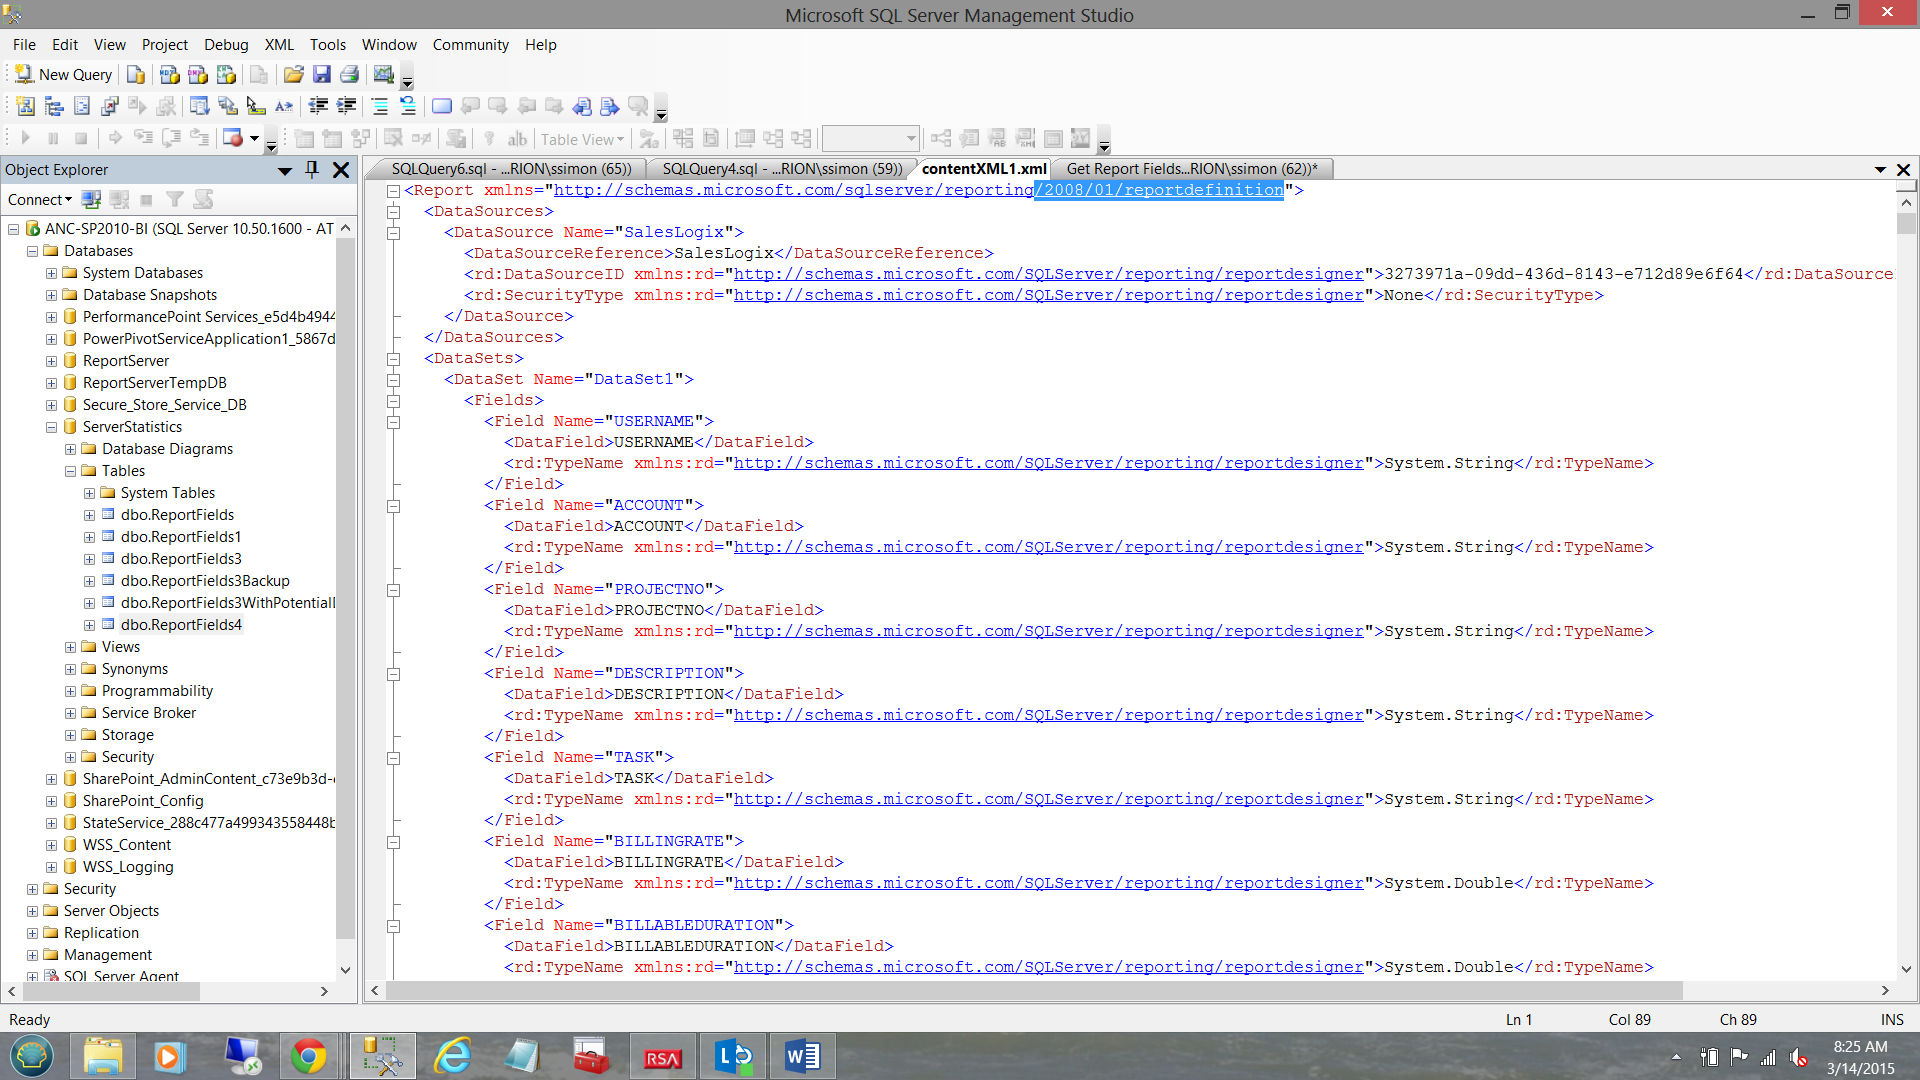Image resolution: width=1920 pixels, height=1080 pixels.
Task: Collapse the Report root node outline box
Action: coord(394,191)
